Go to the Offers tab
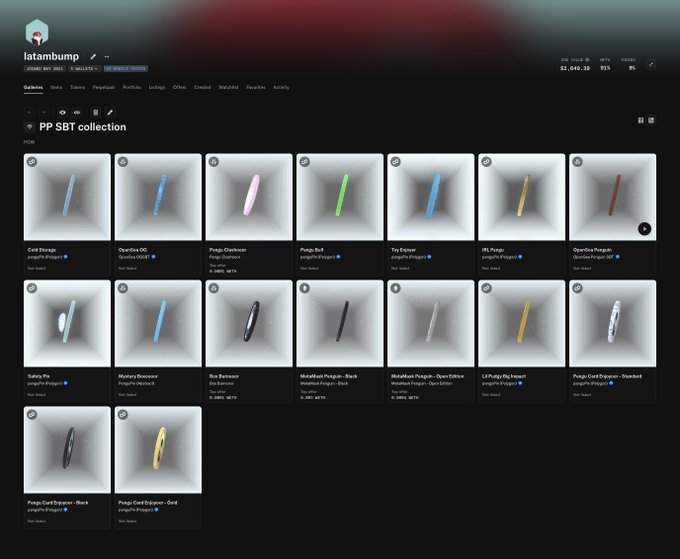 coord(180,87)
